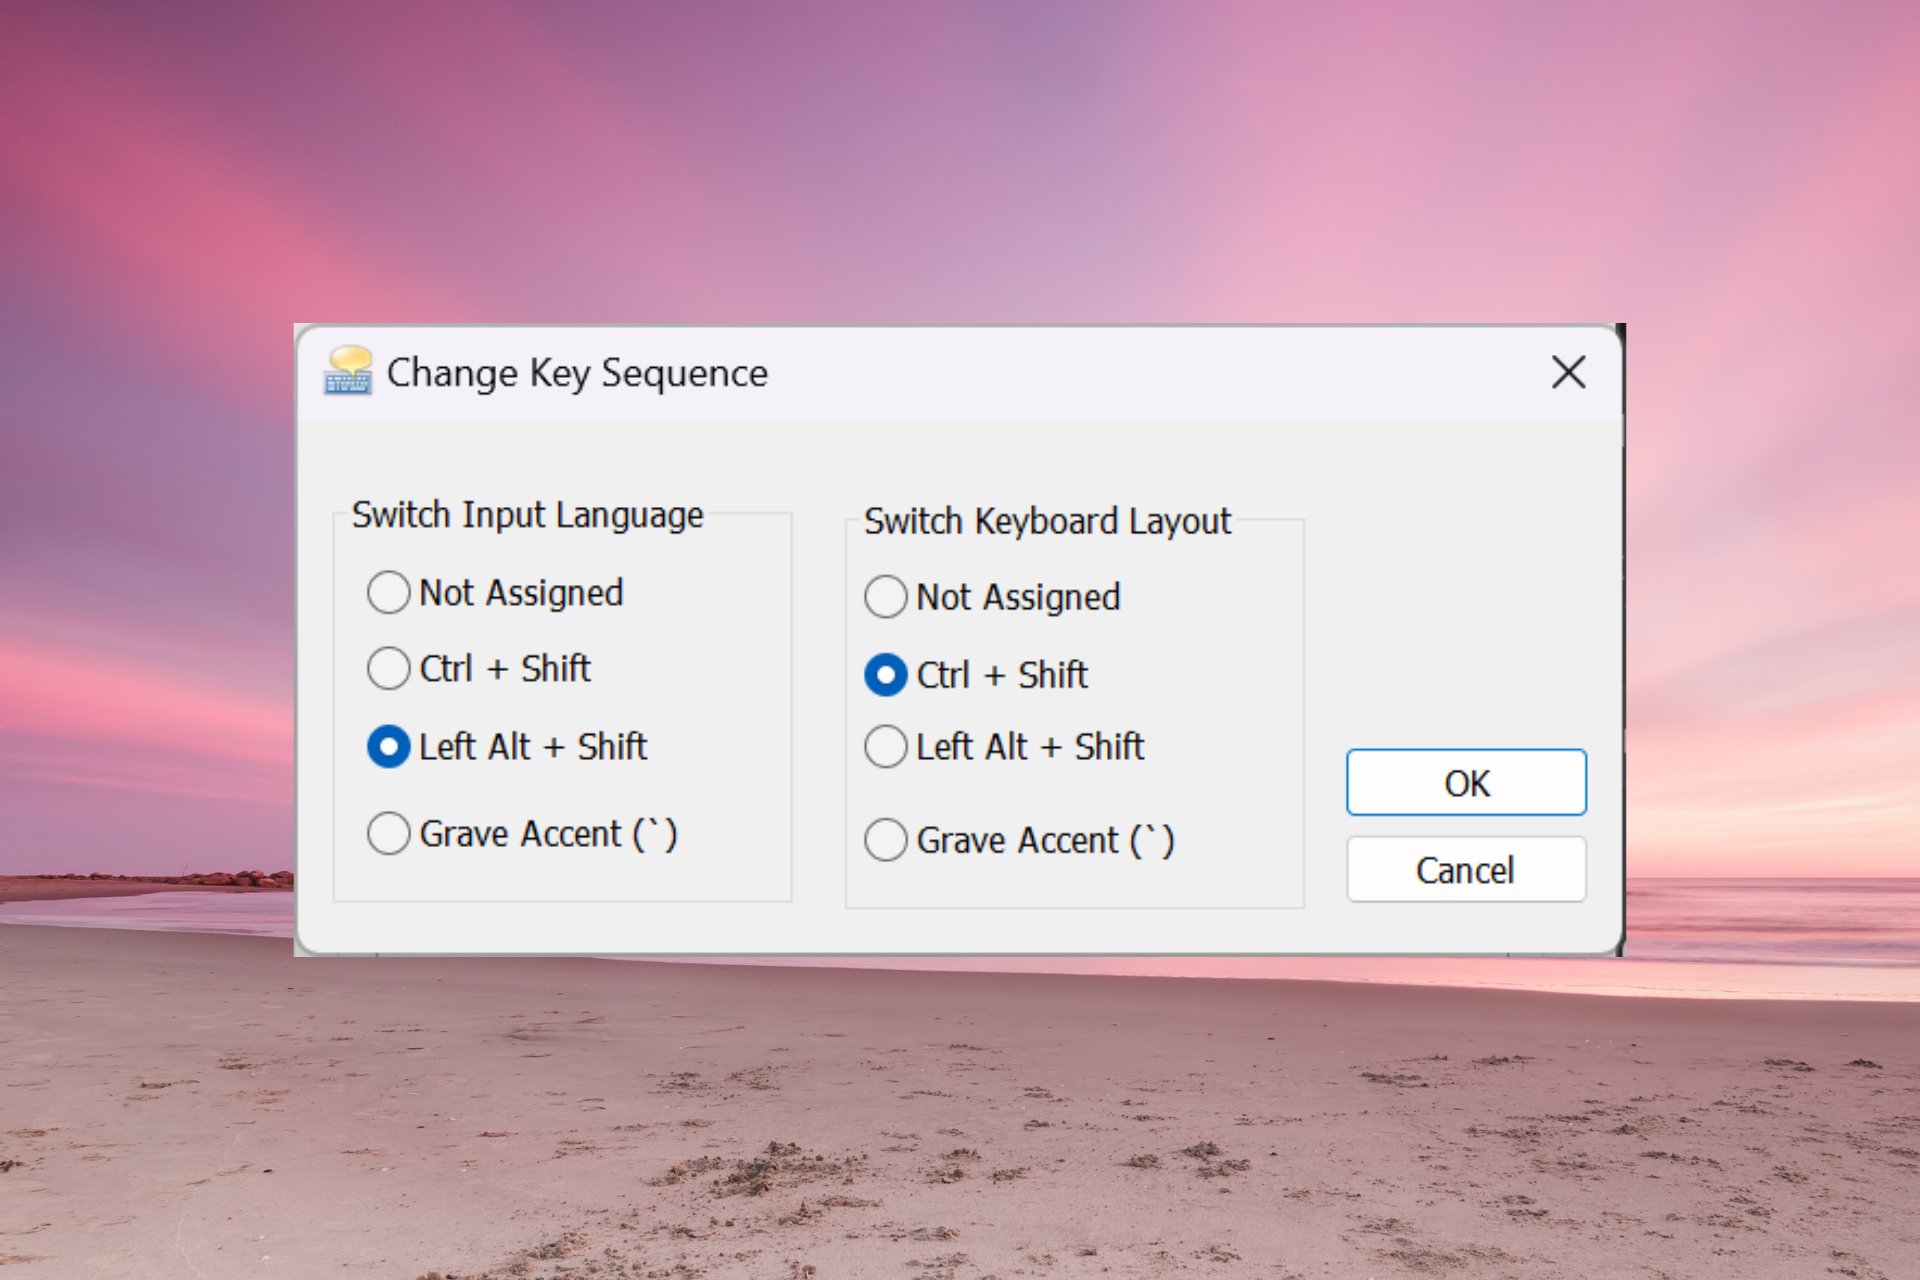This screenshot has height=1280, width=1920.
Task: Dismiss the dialog using Cancel
Action: (x=1465, y=869)
